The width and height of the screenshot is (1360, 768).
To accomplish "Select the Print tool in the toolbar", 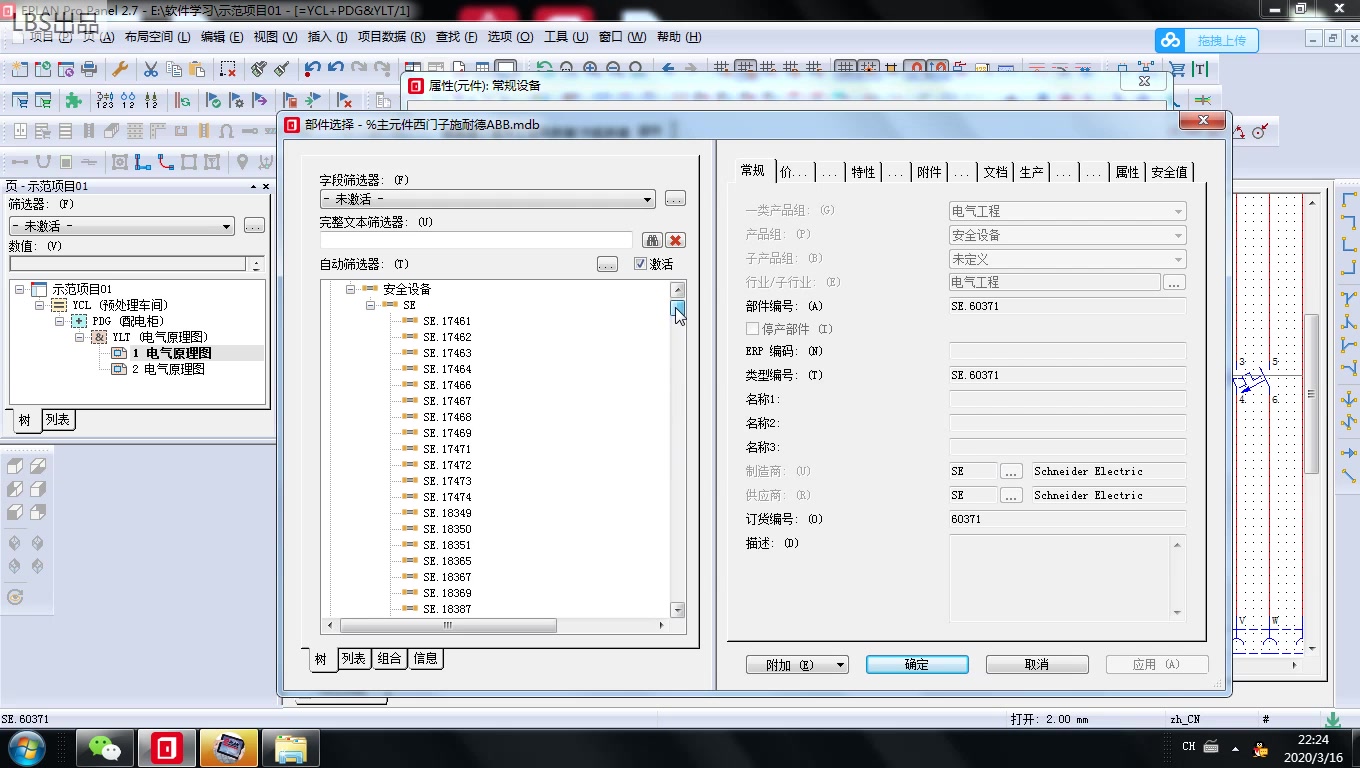I will (89, 68).
